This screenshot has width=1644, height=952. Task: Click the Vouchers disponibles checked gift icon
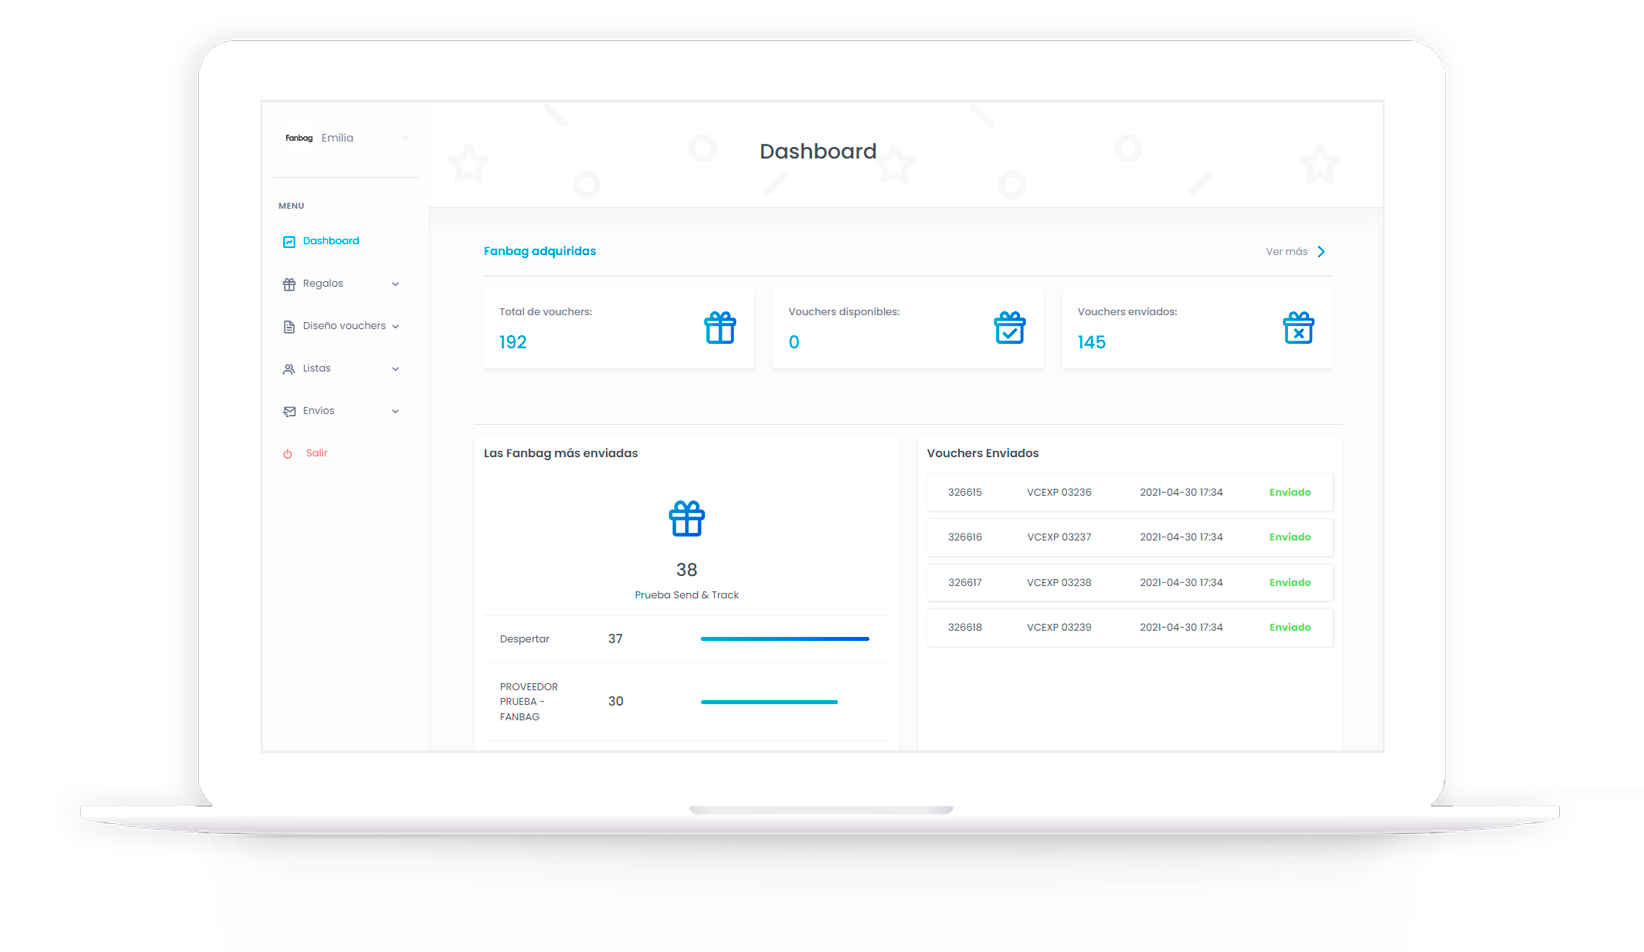click(x=1010, y=328)
